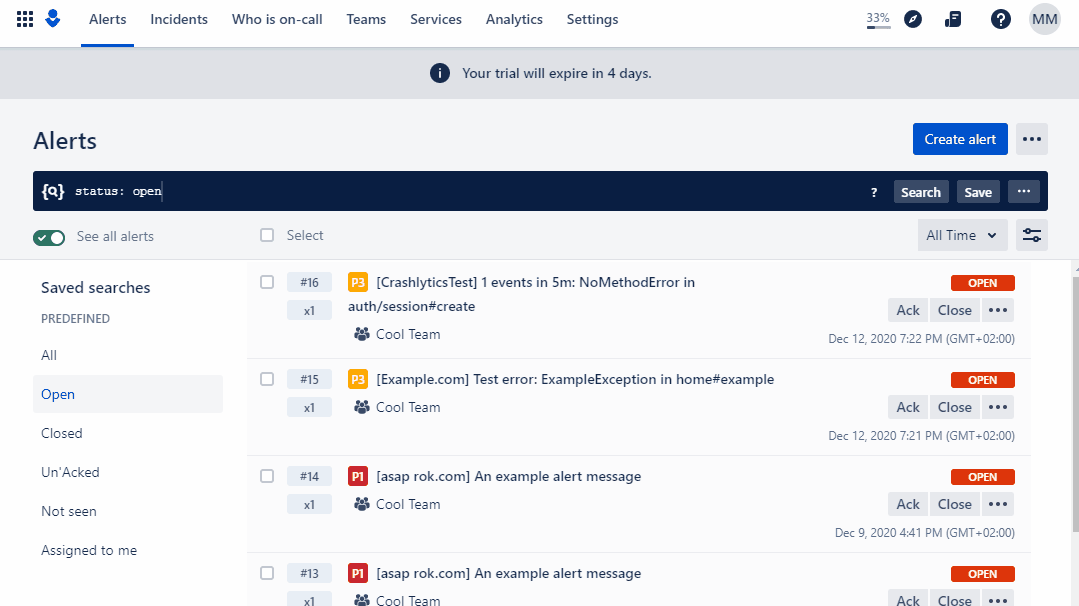Check the checkbox for alert #16
This screenshot has height=606, width=1079.
point(267,282)
